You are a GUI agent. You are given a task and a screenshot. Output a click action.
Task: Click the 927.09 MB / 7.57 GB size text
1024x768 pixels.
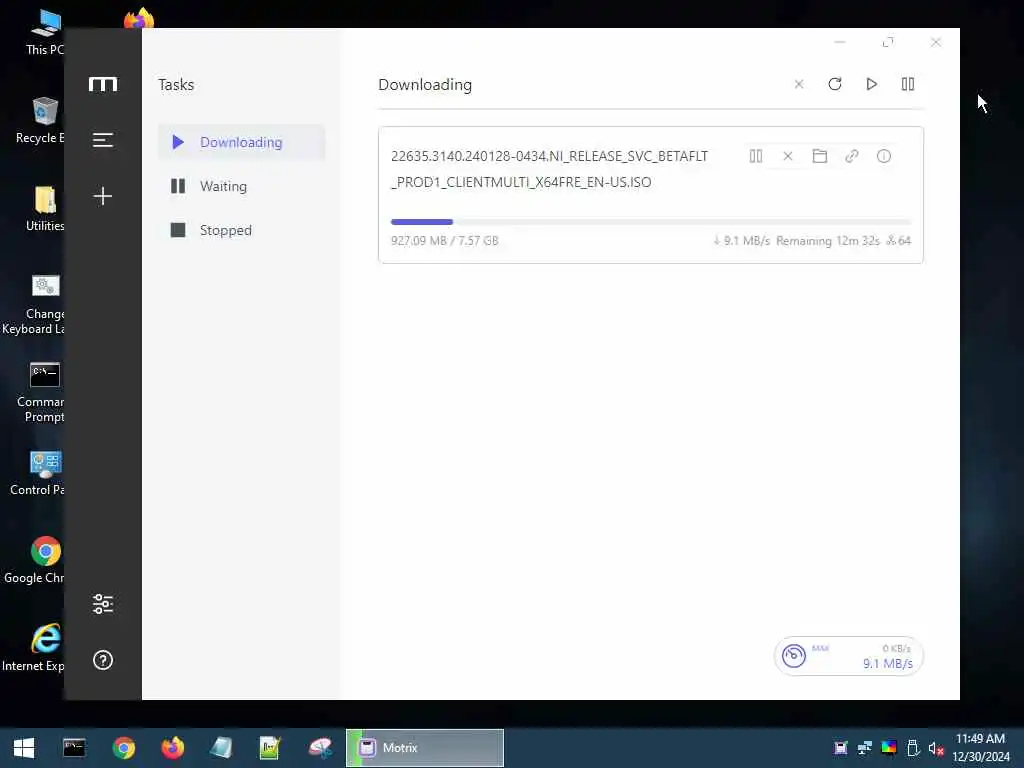click(x=445, y=241)
